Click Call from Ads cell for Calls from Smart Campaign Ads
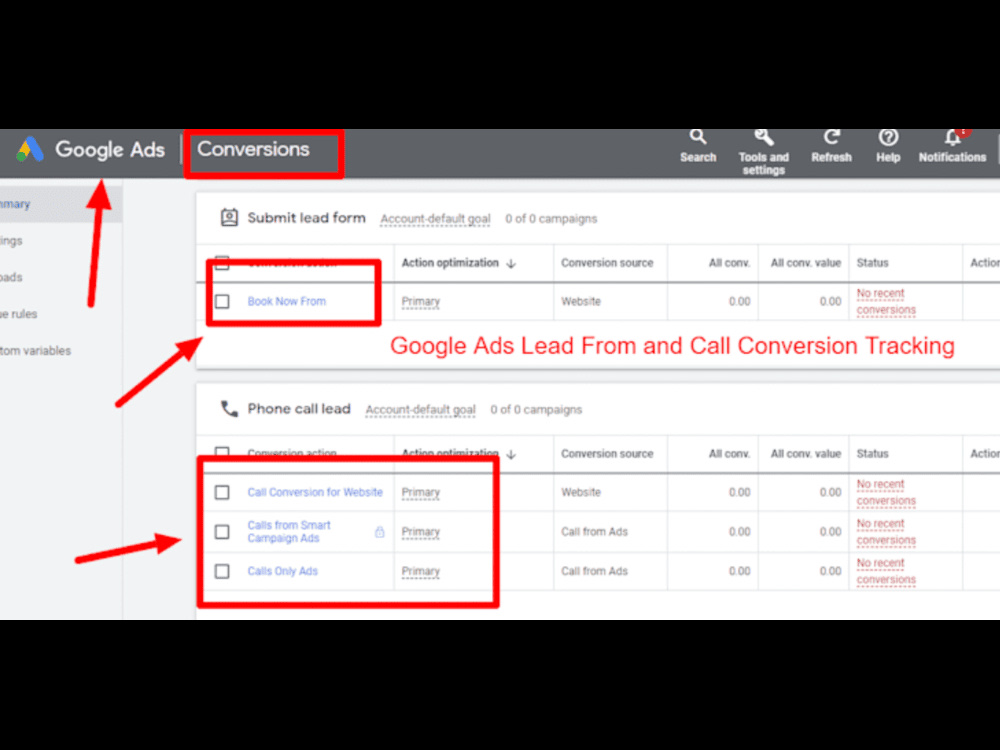The width and height of the screenshot is (1000, 750). tap(594, 531)
